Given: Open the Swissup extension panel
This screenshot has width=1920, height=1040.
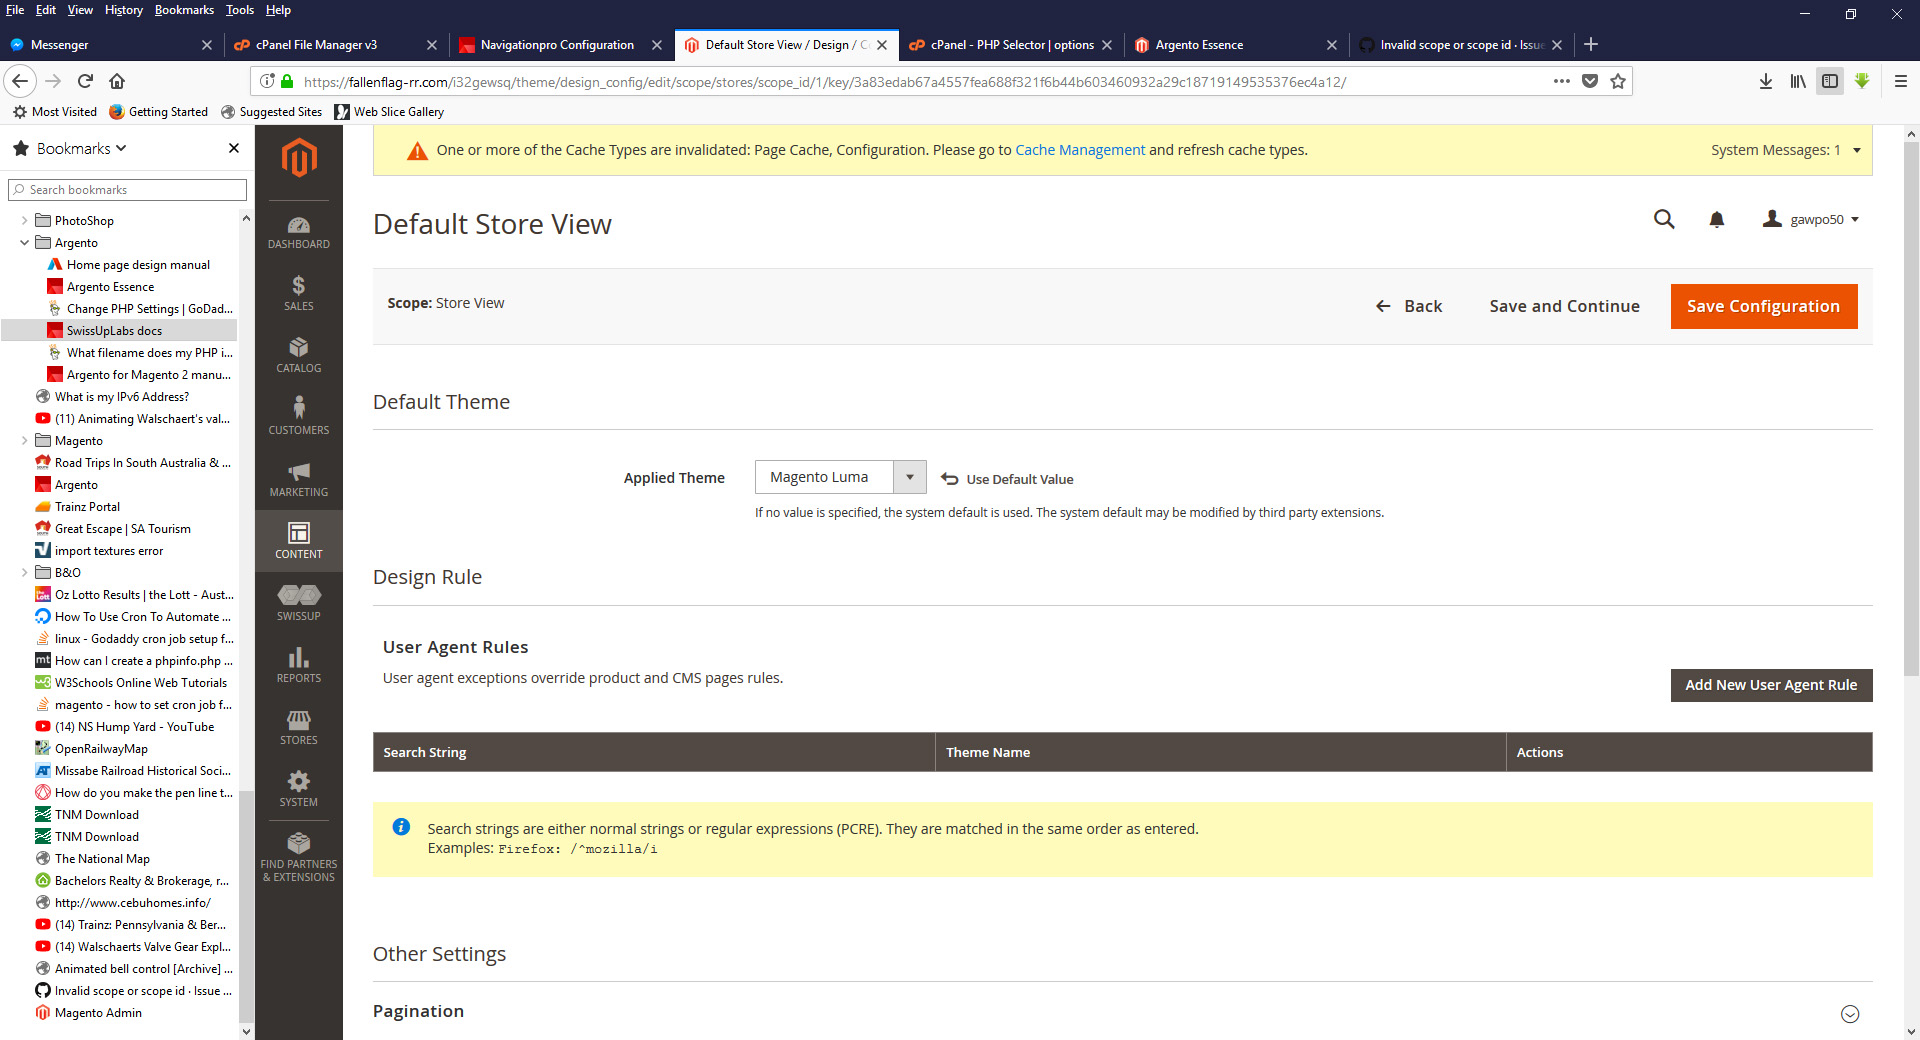Looking at the screenshot, I should point(298,602).
